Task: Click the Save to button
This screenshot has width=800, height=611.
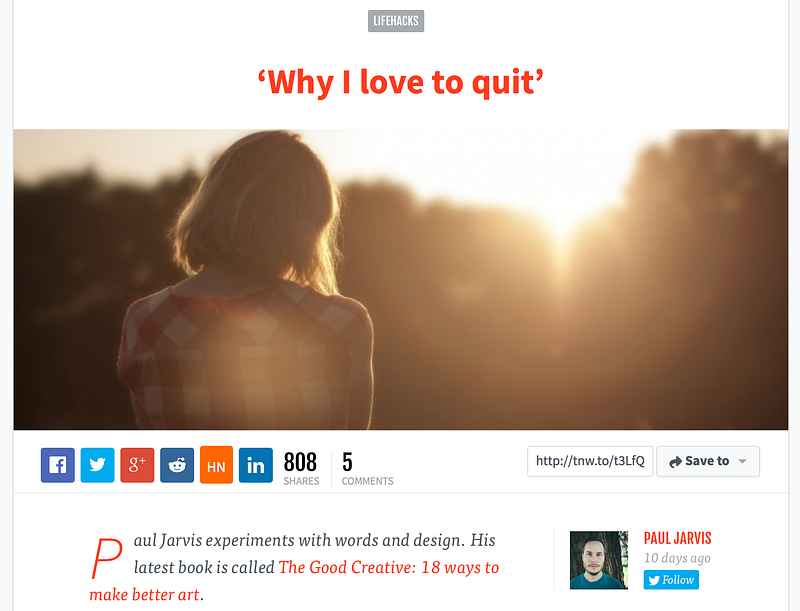Action: (708, 462)
